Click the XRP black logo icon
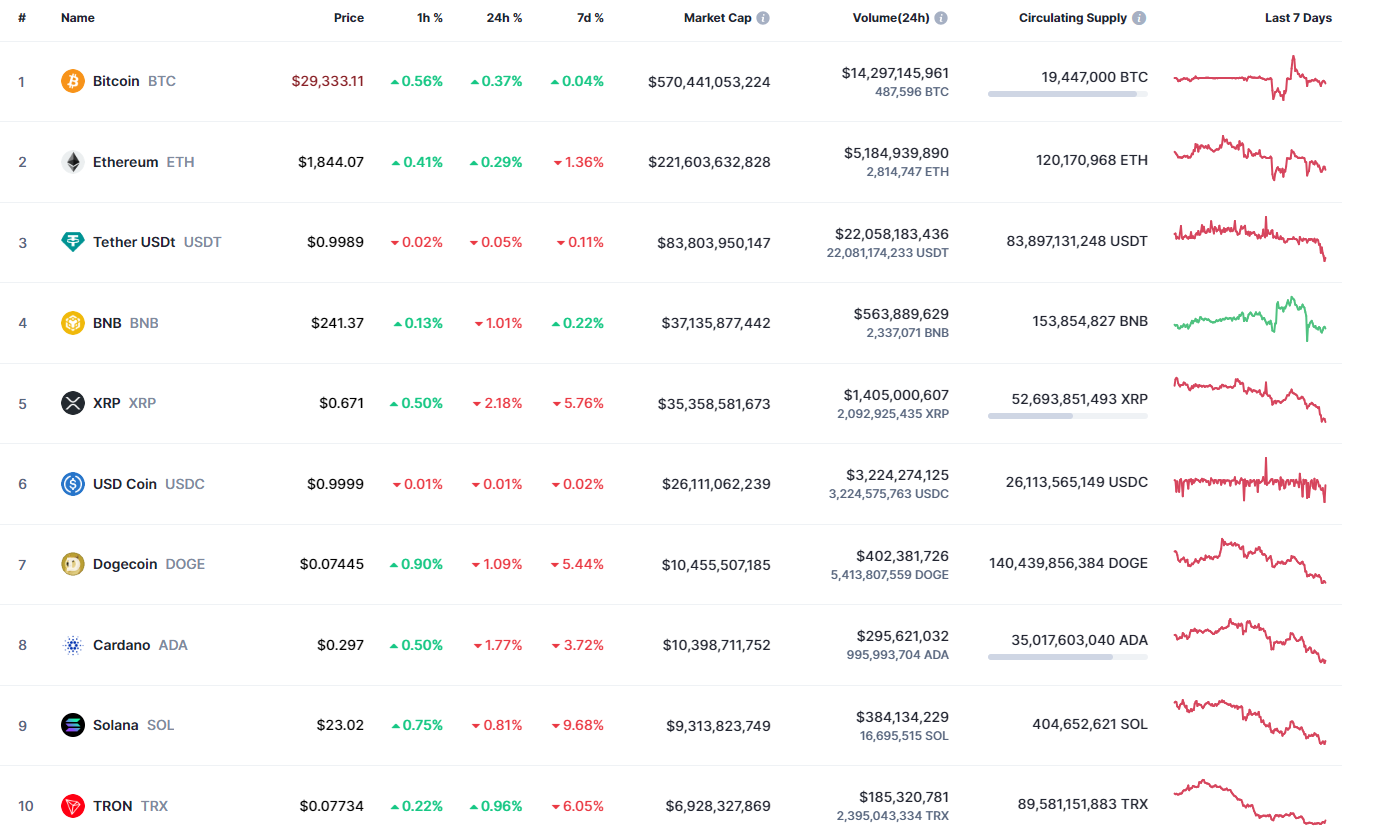The width and height of the screenshot is (1386, 837). [72, 403]
